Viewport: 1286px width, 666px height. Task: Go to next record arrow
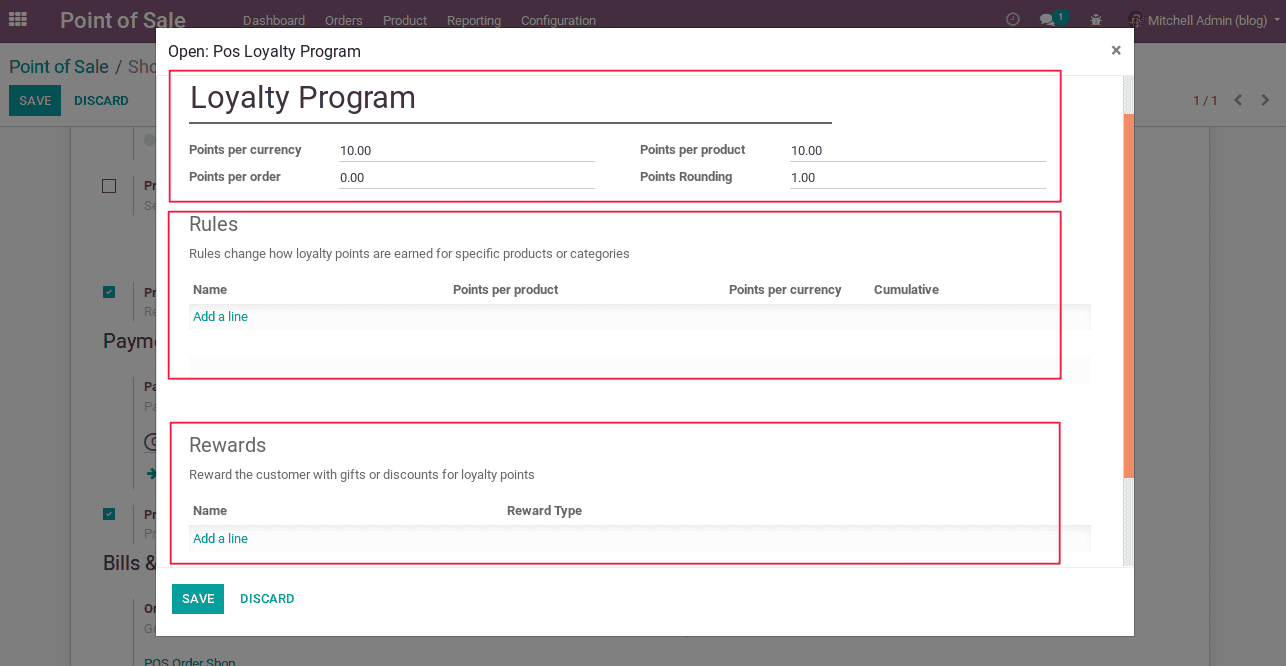(x=1265, y=100)
